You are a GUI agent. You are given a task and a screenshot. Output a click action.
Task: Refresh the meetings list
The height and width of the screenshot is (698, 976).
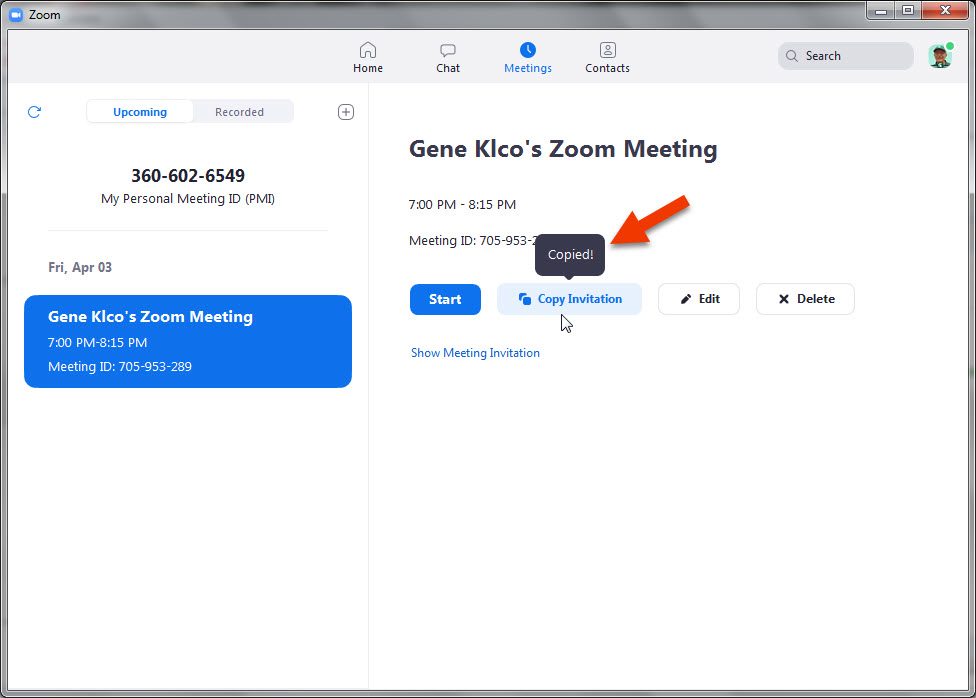(34, 112)
